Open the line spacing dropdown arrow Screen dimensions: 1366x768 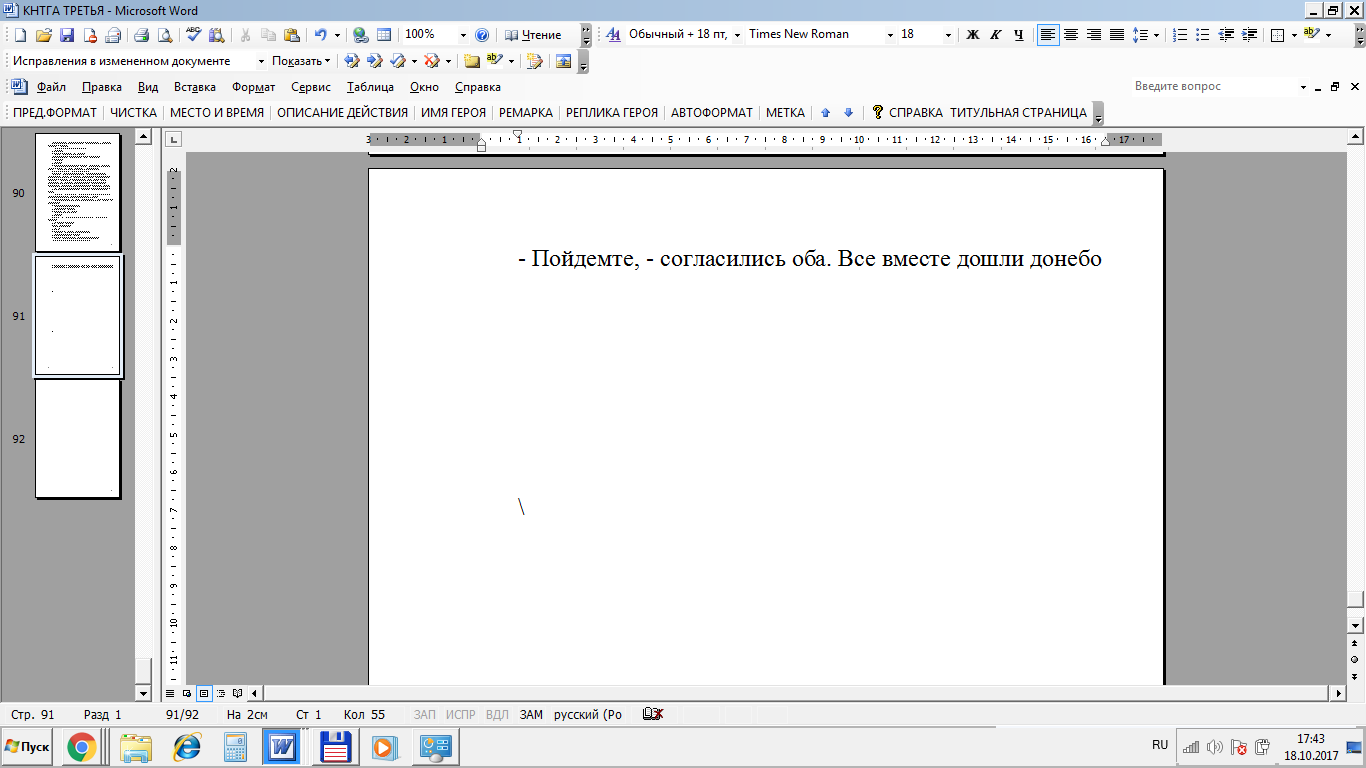point(1157,34)
